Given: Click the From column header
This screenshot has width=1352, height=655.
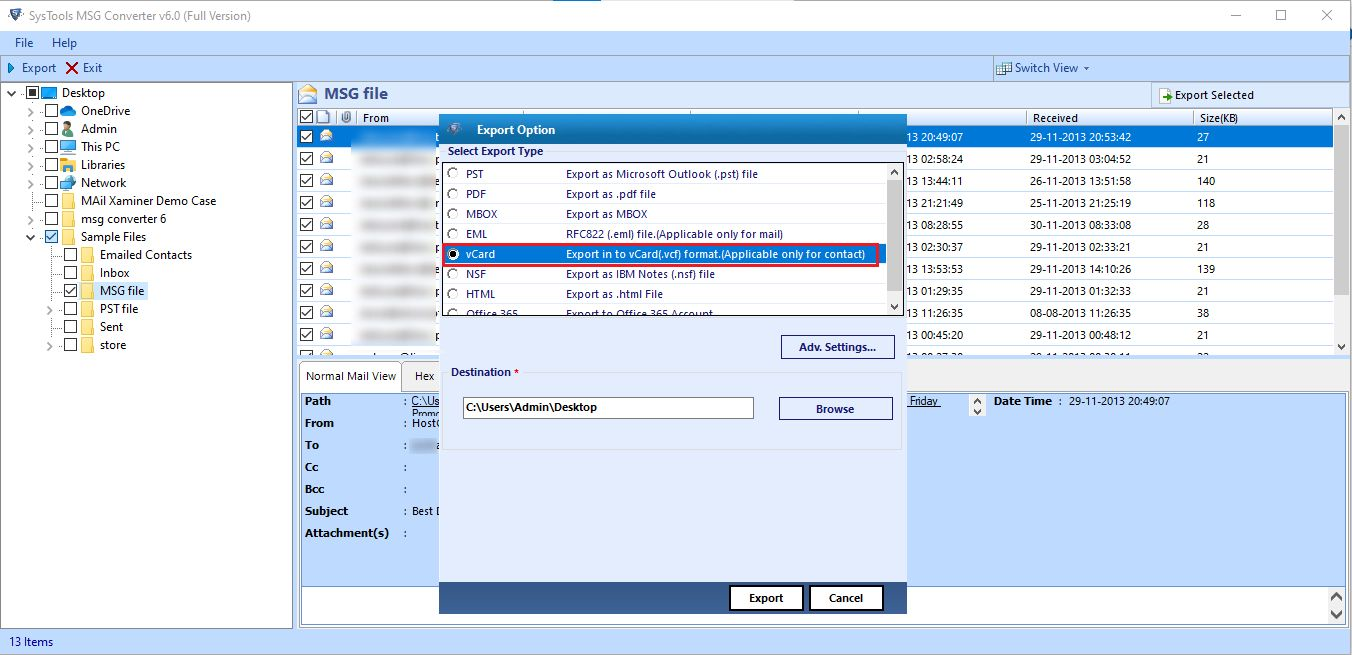Looking at the screenshot, I should pyautogui.click(x=440, y=117).
